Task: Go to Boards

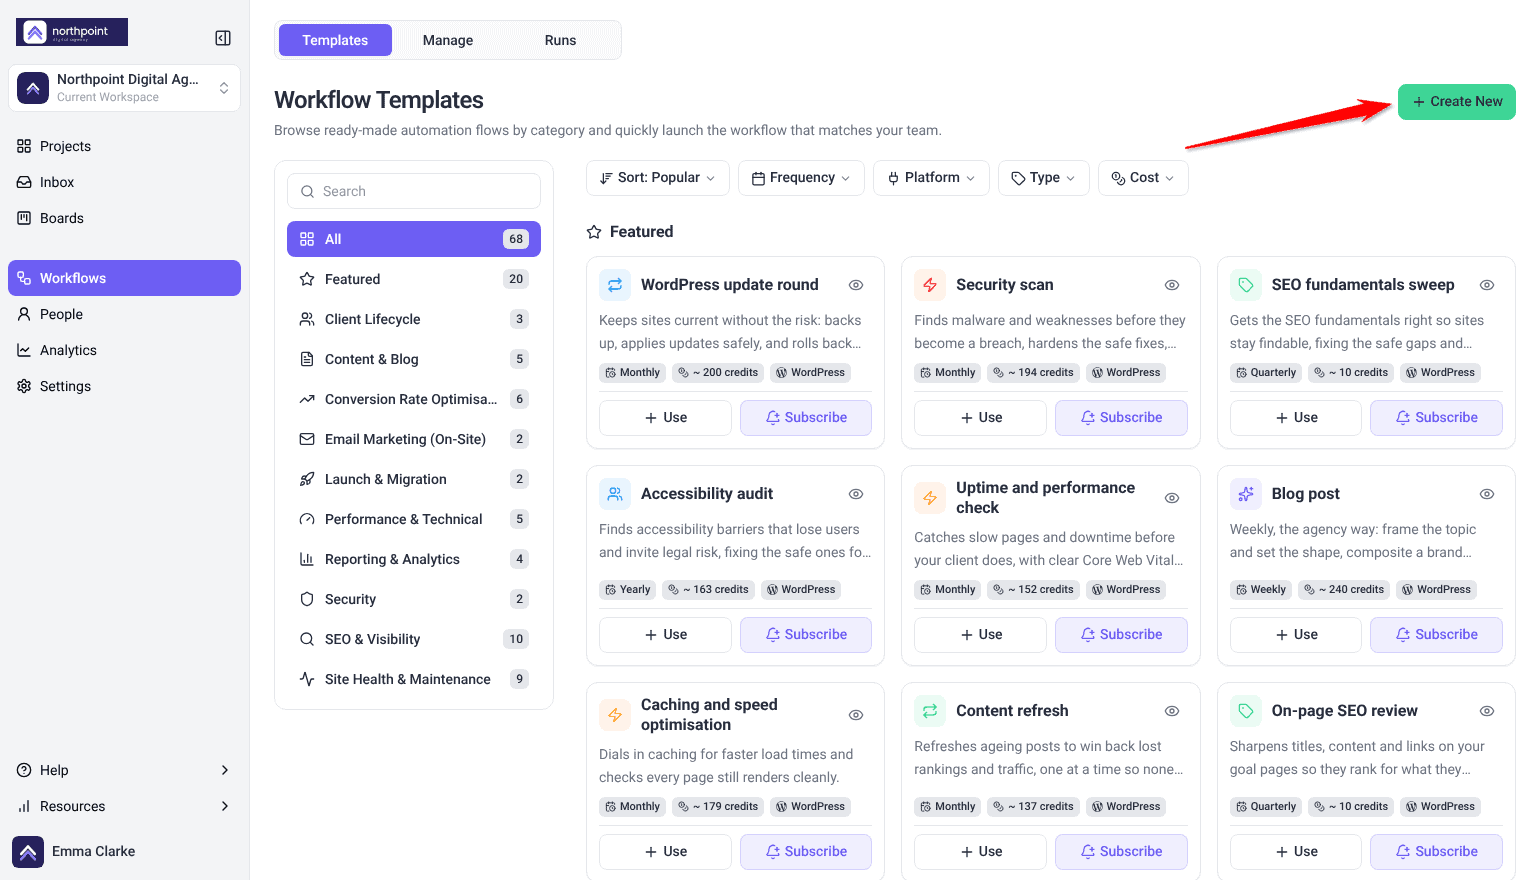Action: coord(124,218)
